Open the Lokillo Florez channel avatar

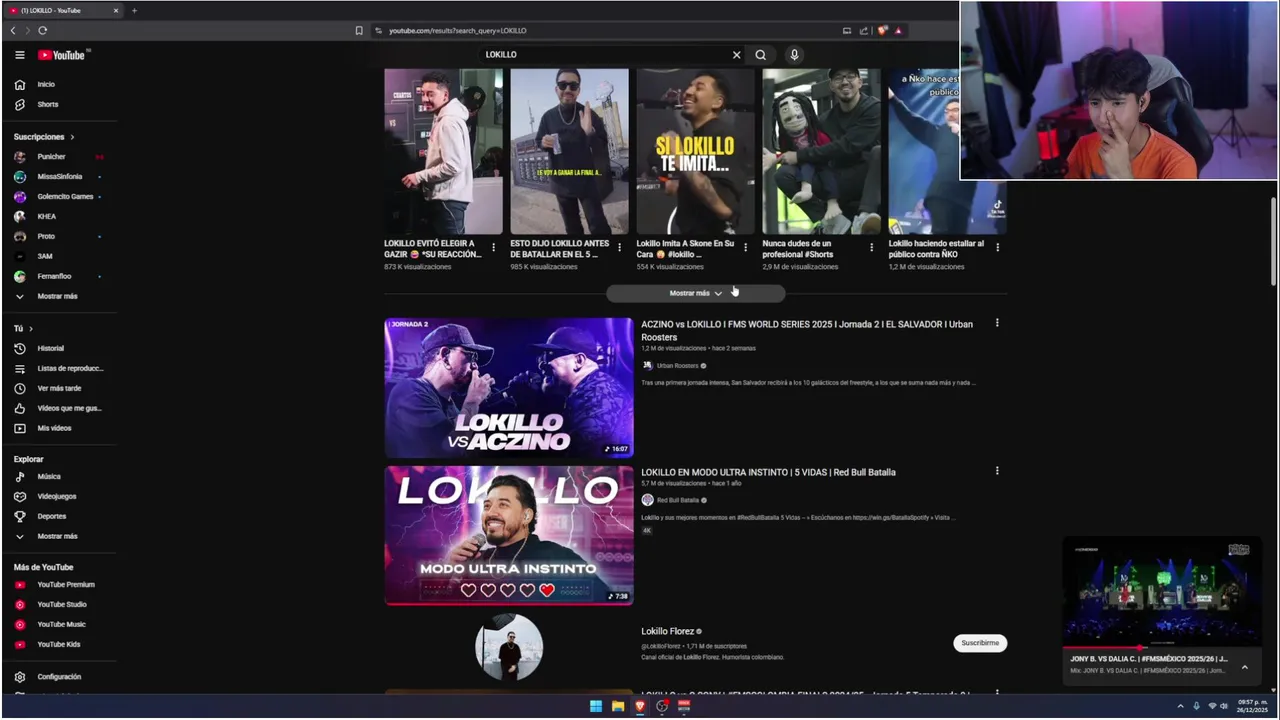(x=509, y=647)
